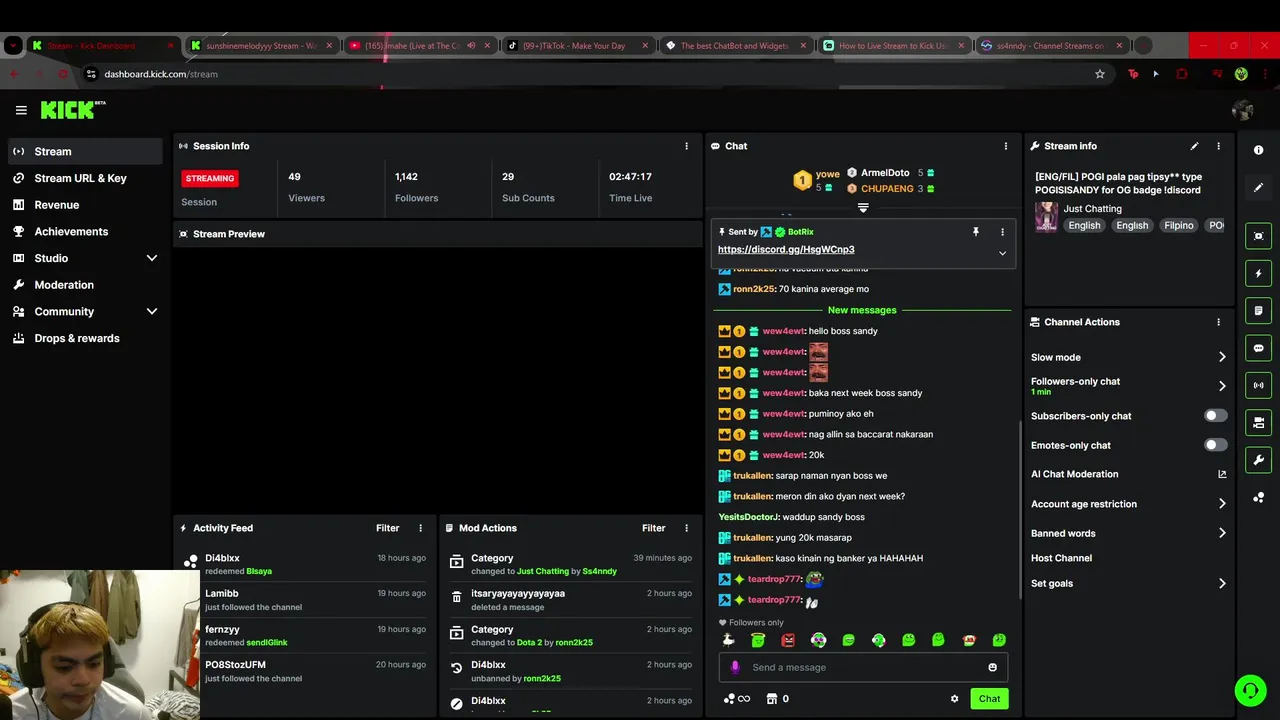Insert the goose emote
This screenshot has width=1280, height=720.
pos(728,640)
